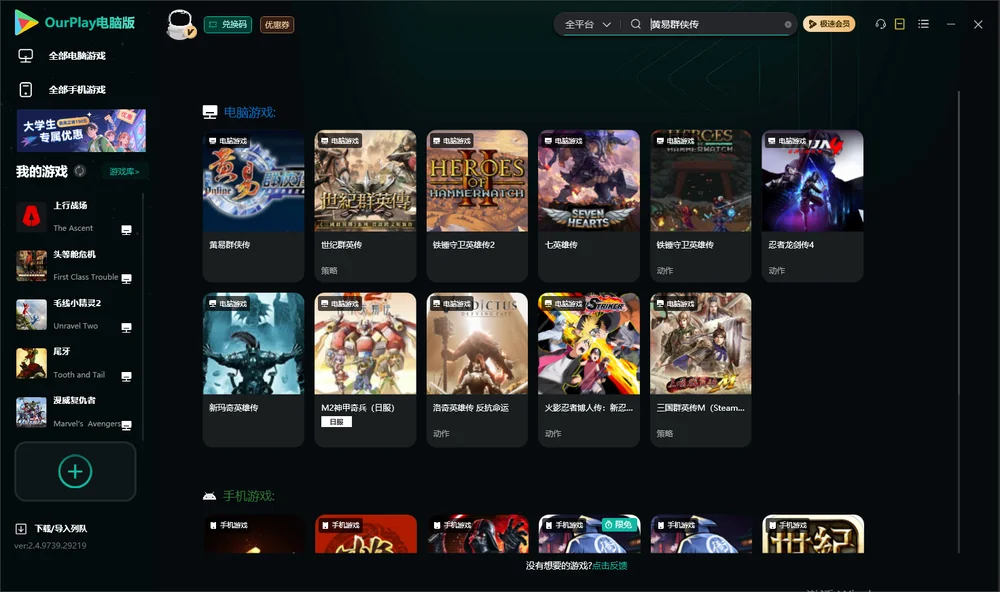
Task: Select the 忍者龙剑传4 game card
Action: 812,205
